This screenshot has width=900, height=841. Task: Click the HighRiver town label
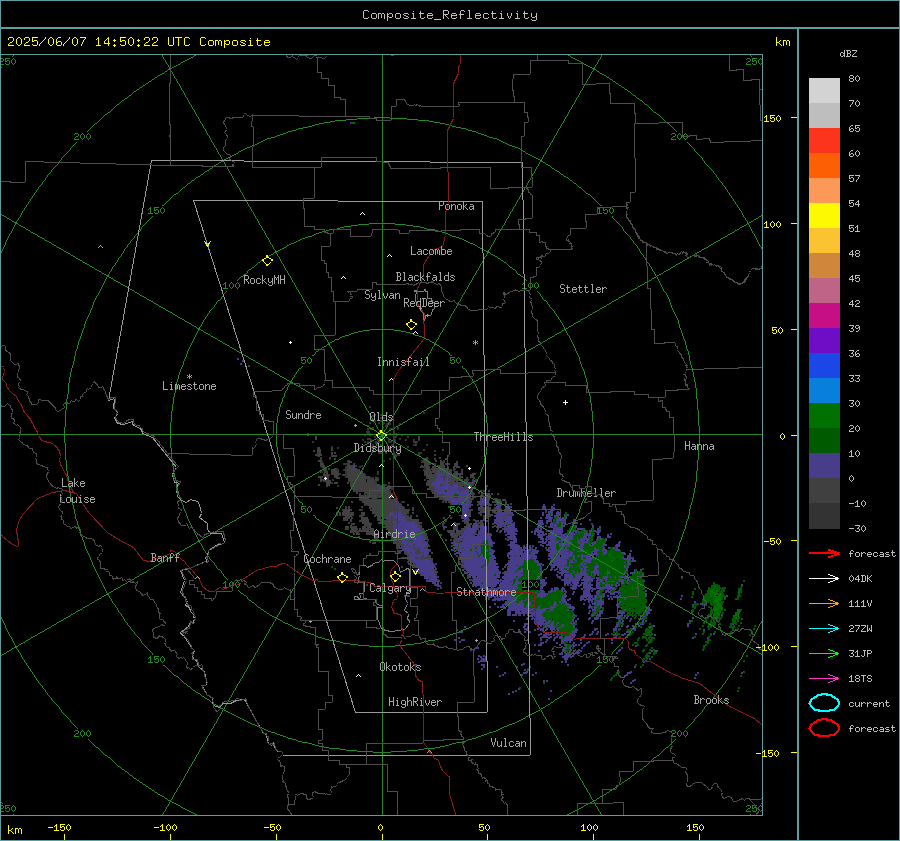click(415, 702)
